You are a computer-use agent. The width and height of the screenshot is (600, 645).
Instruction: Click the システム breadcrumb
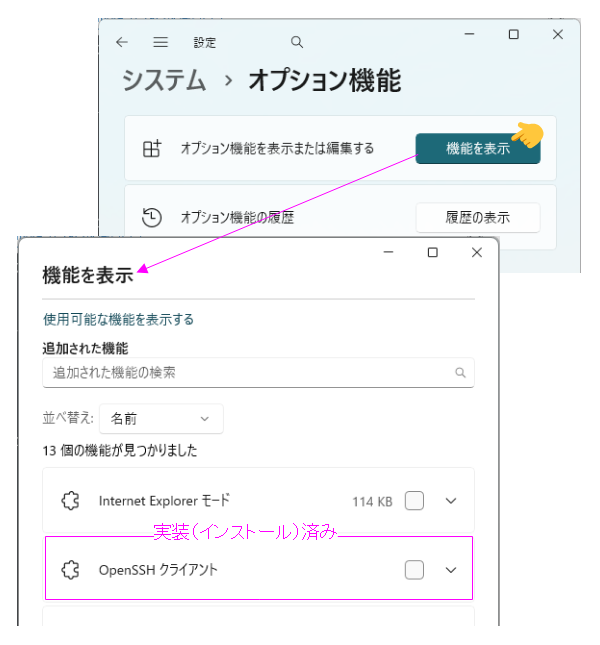[164, 80]
